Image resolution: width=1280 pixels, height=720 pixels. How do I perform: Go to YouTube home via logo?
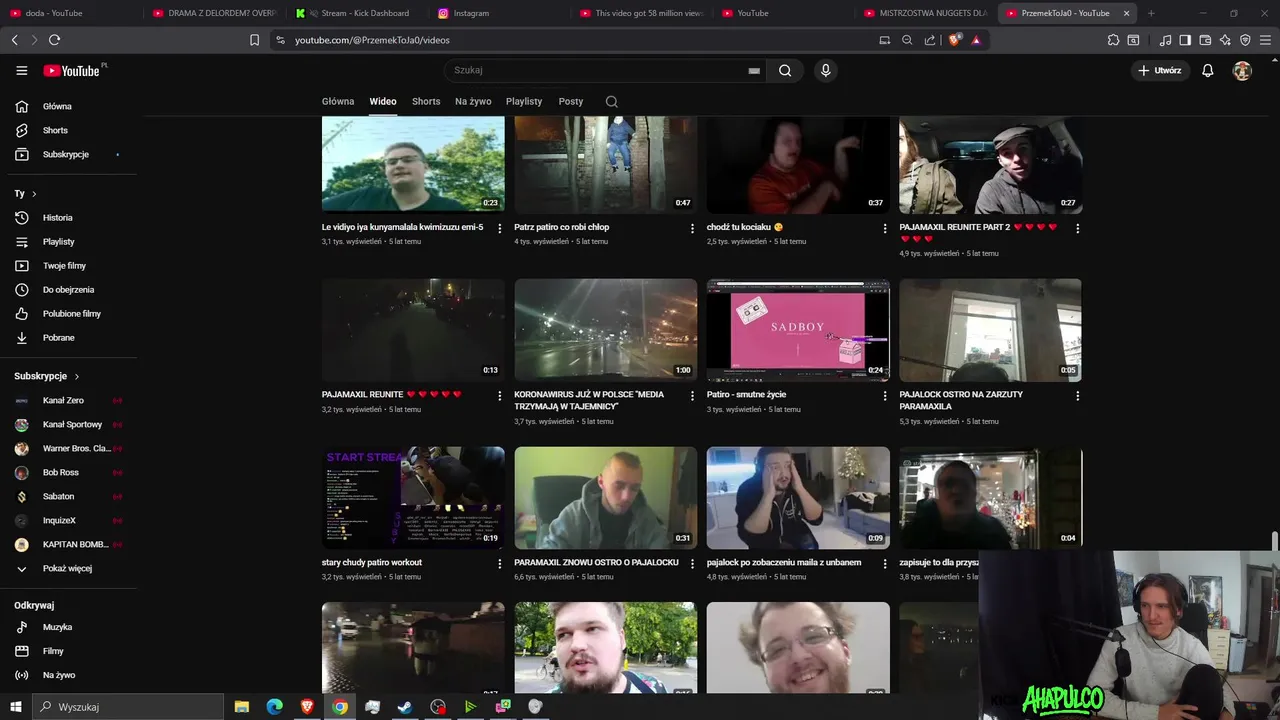(72, 70)
